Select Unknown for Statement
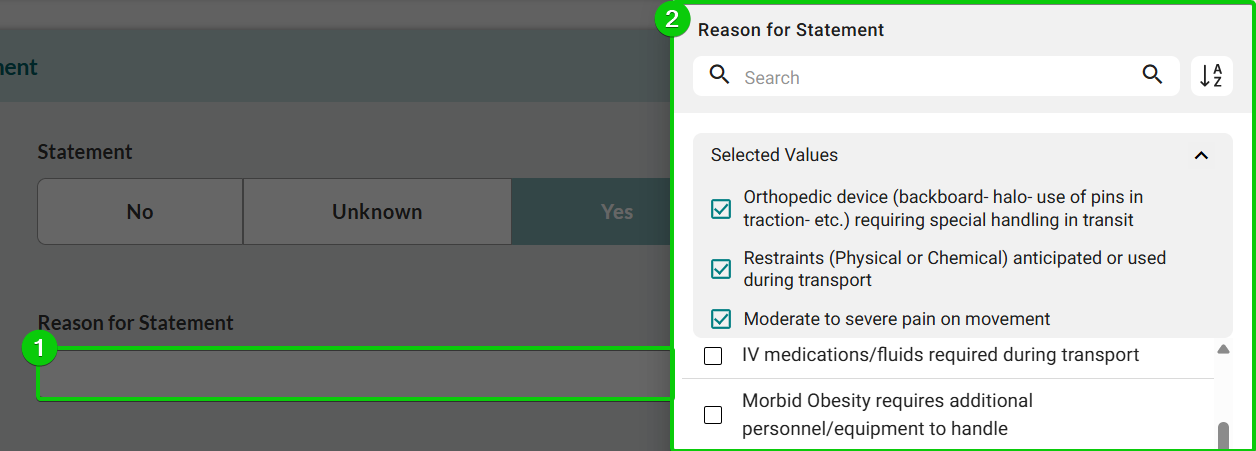 [x=377, y=212]
